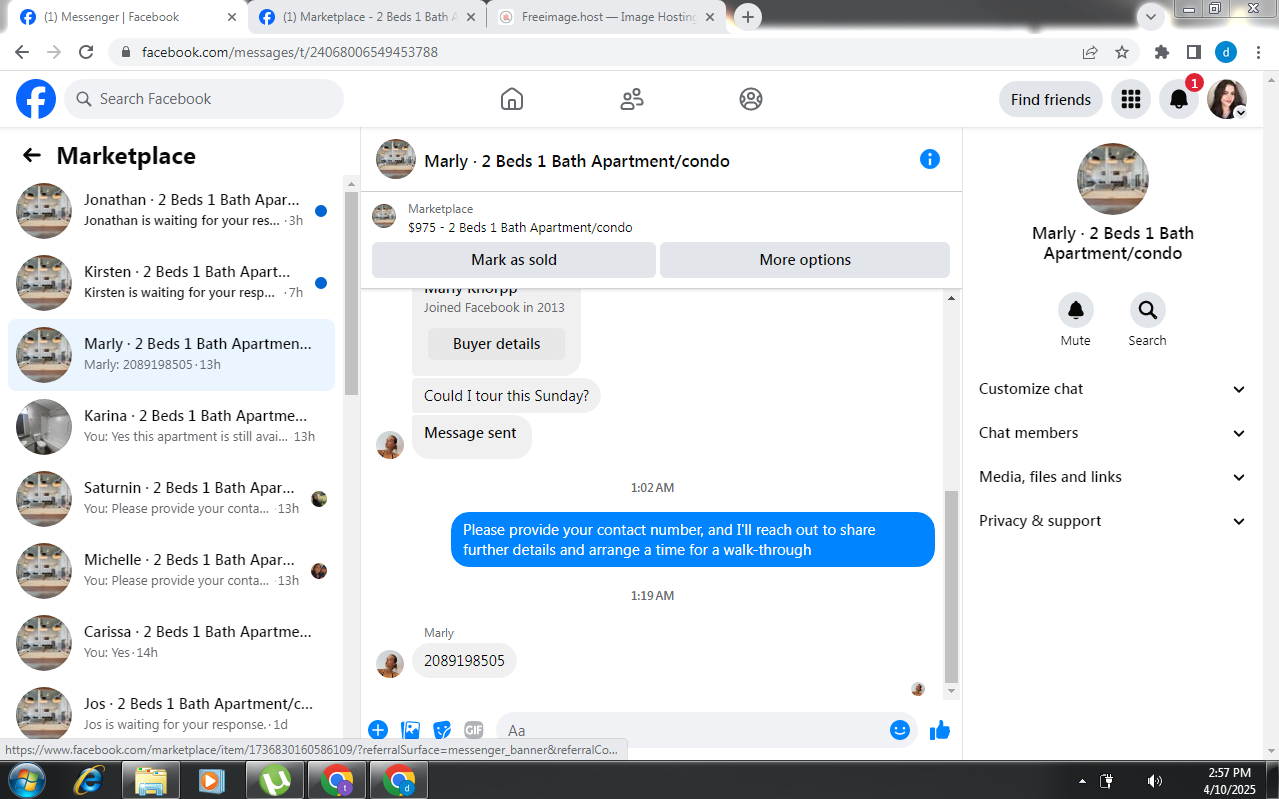Expand Chat members section

click(x=1113, y=433)
